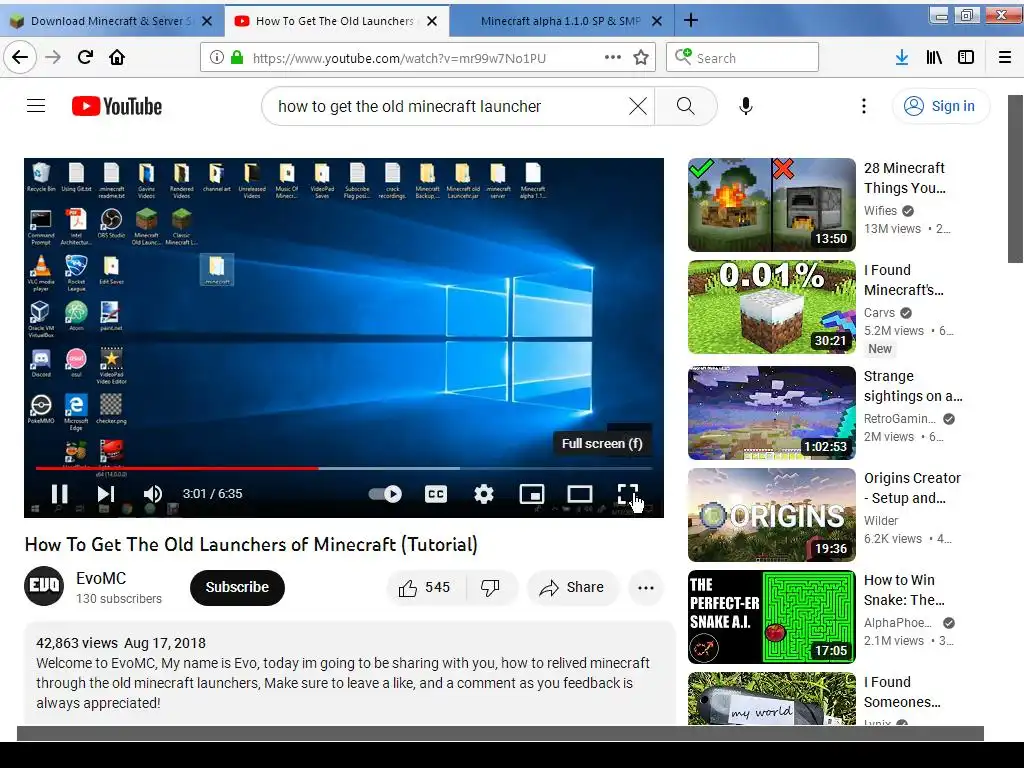The height and width of the screenshot is (768, 1024).
Task: Skip to the next video
Action: point(106,494)
